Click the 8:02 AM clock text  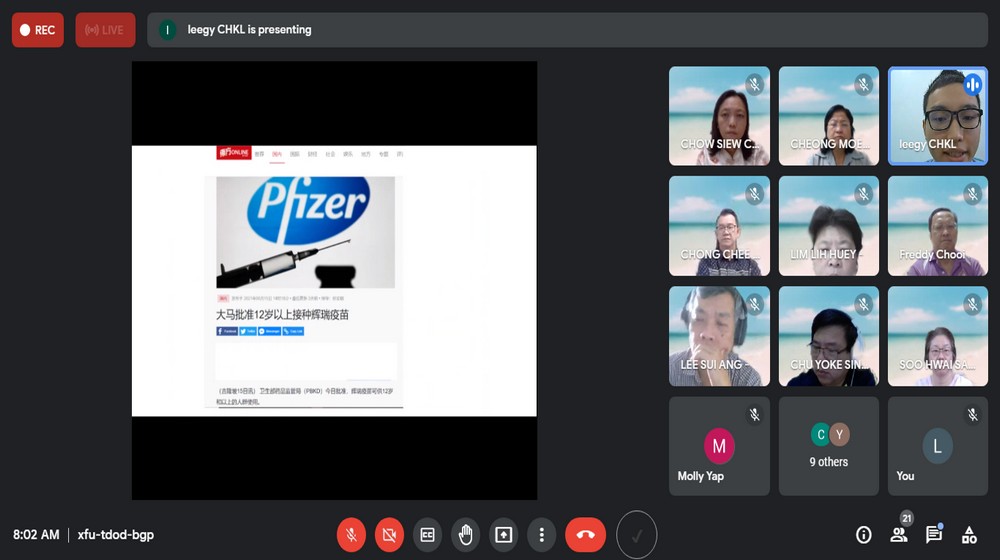36,534
